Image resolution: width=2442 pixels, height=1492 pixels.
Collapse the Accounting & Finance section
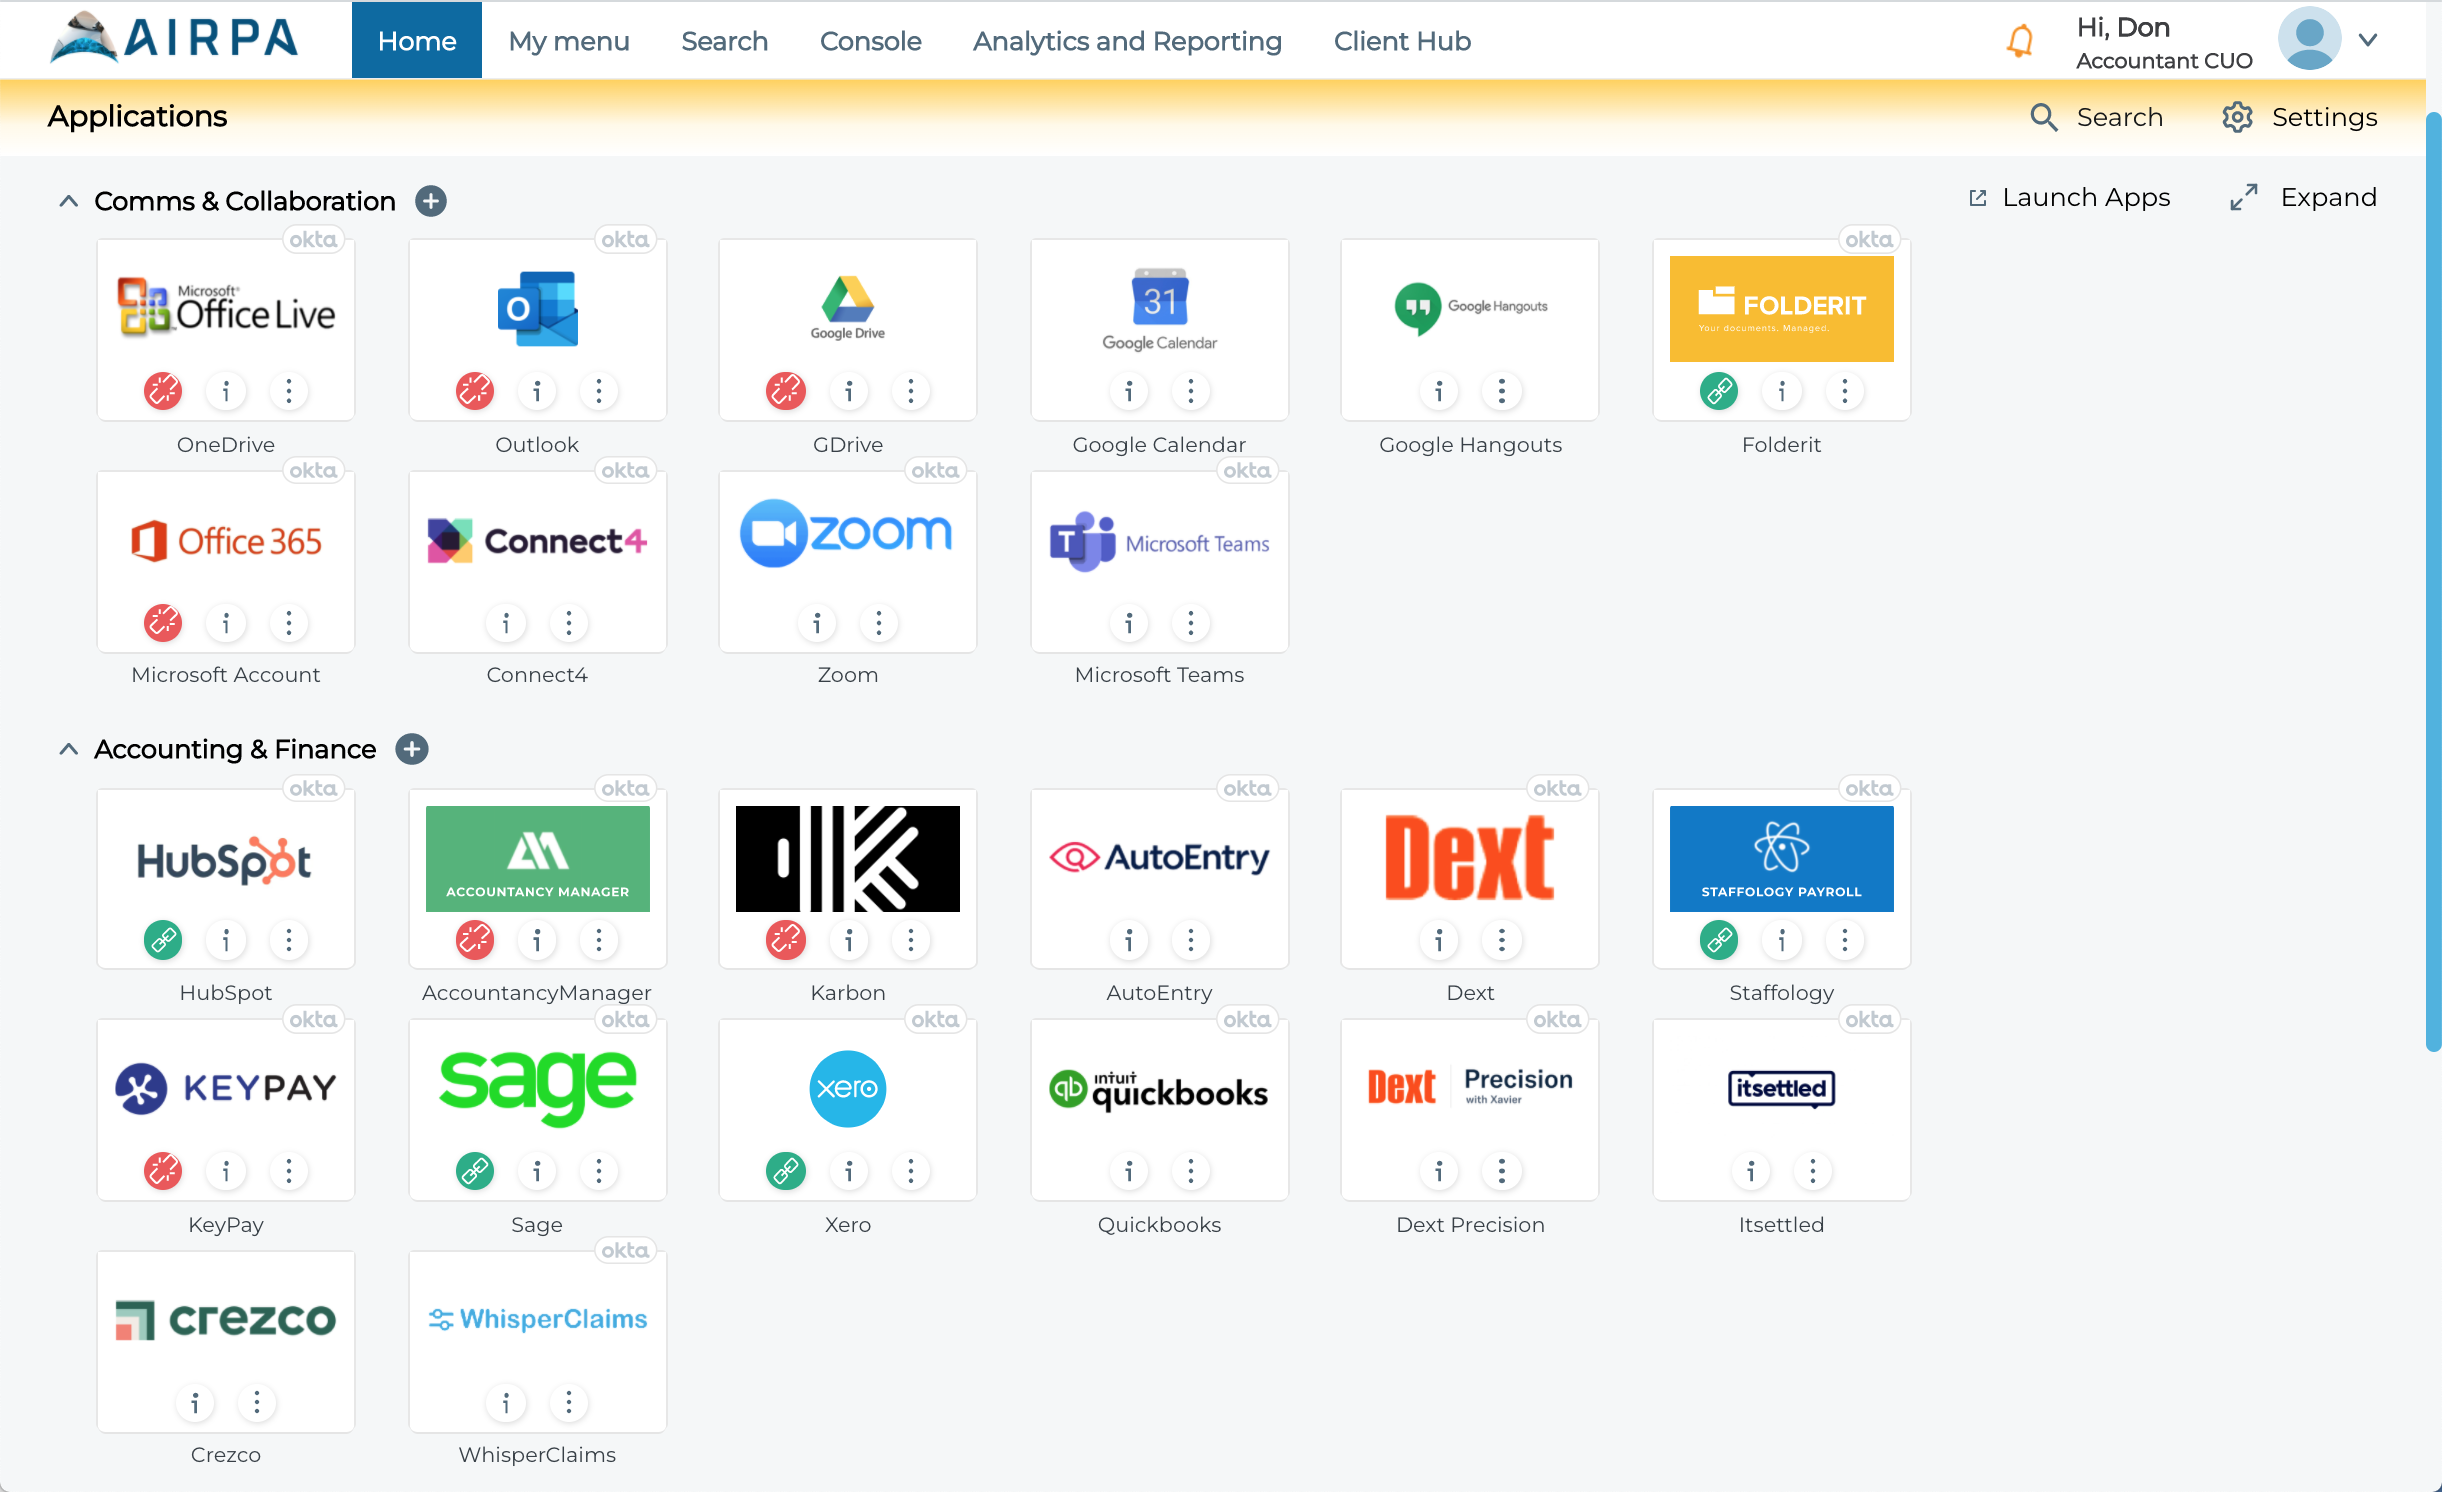click(68, 749)
